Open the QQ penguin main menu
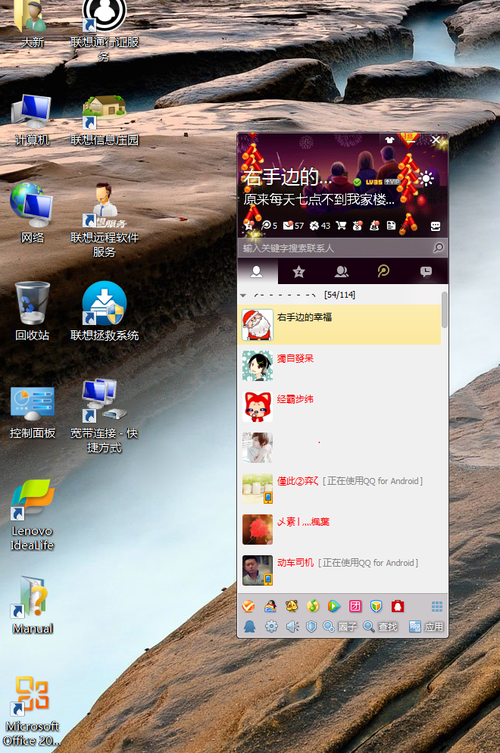The width and height of the screenshot is (500, 753). click(249, 627)
